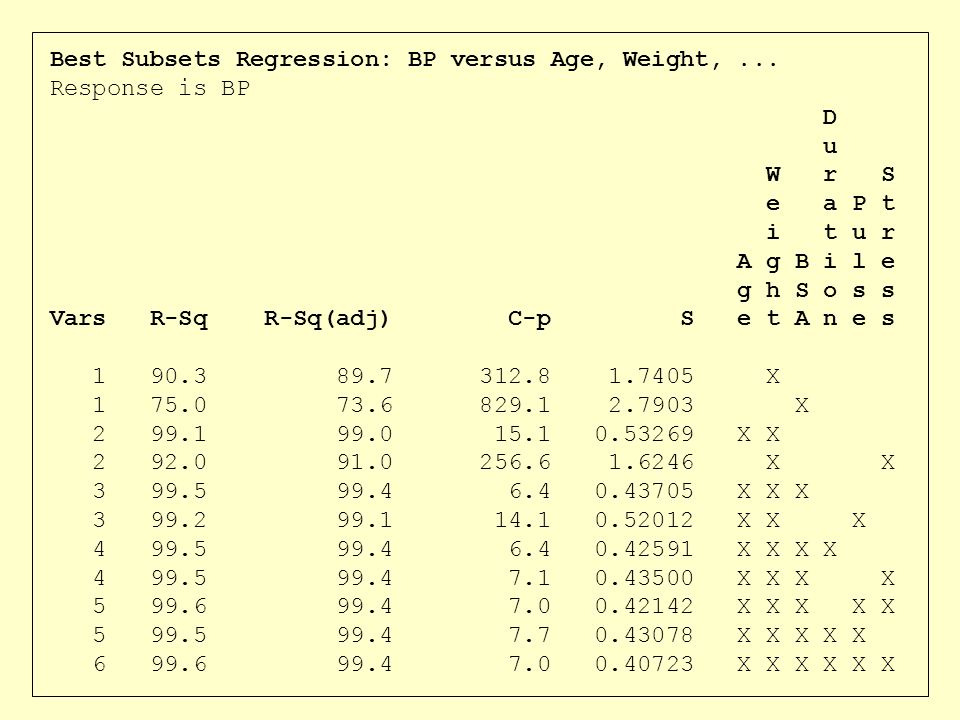Click the R-Sq value 90.3
This screenshot has width=960, height=720.
tap(179, 376)
